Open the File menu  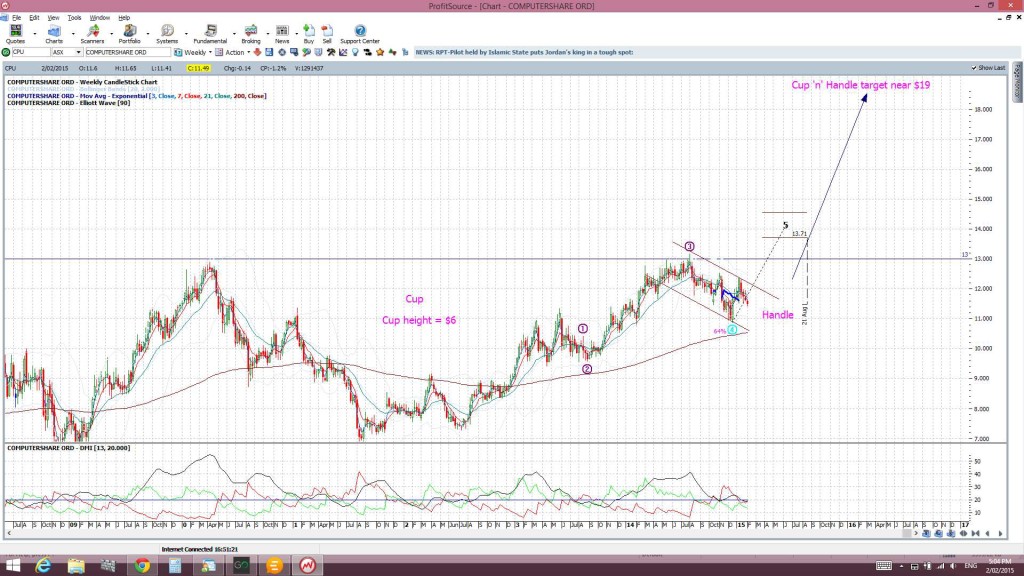coord(16,18)
